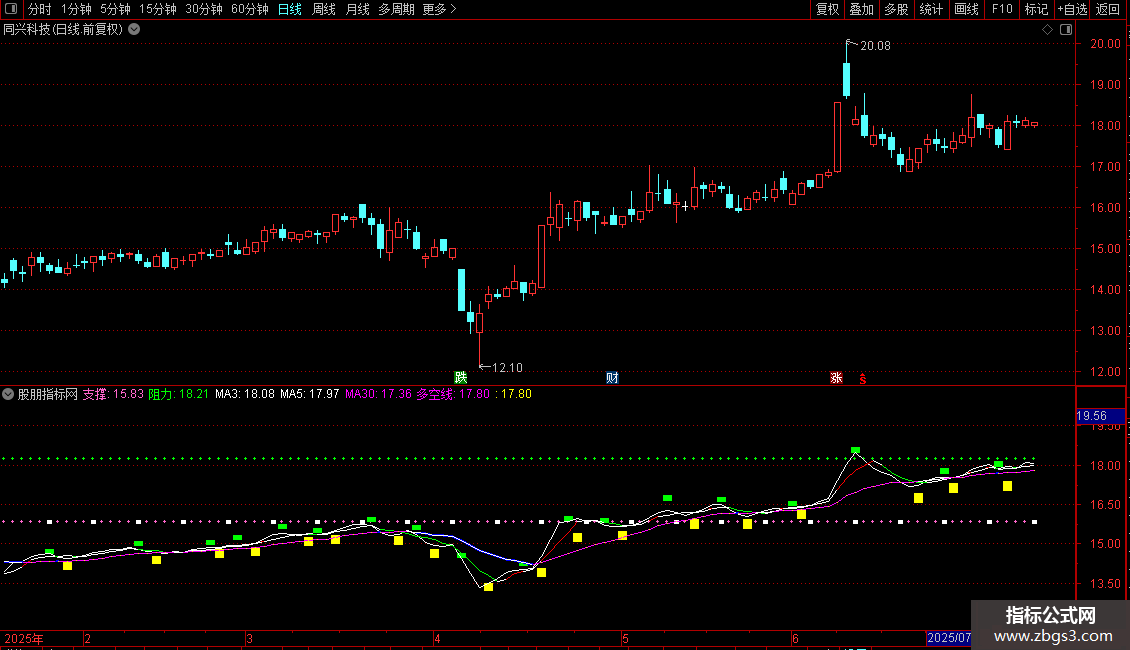Expand the 股朋指标网 indicator menu icon

pyautogui.click(x=8, y=394)
